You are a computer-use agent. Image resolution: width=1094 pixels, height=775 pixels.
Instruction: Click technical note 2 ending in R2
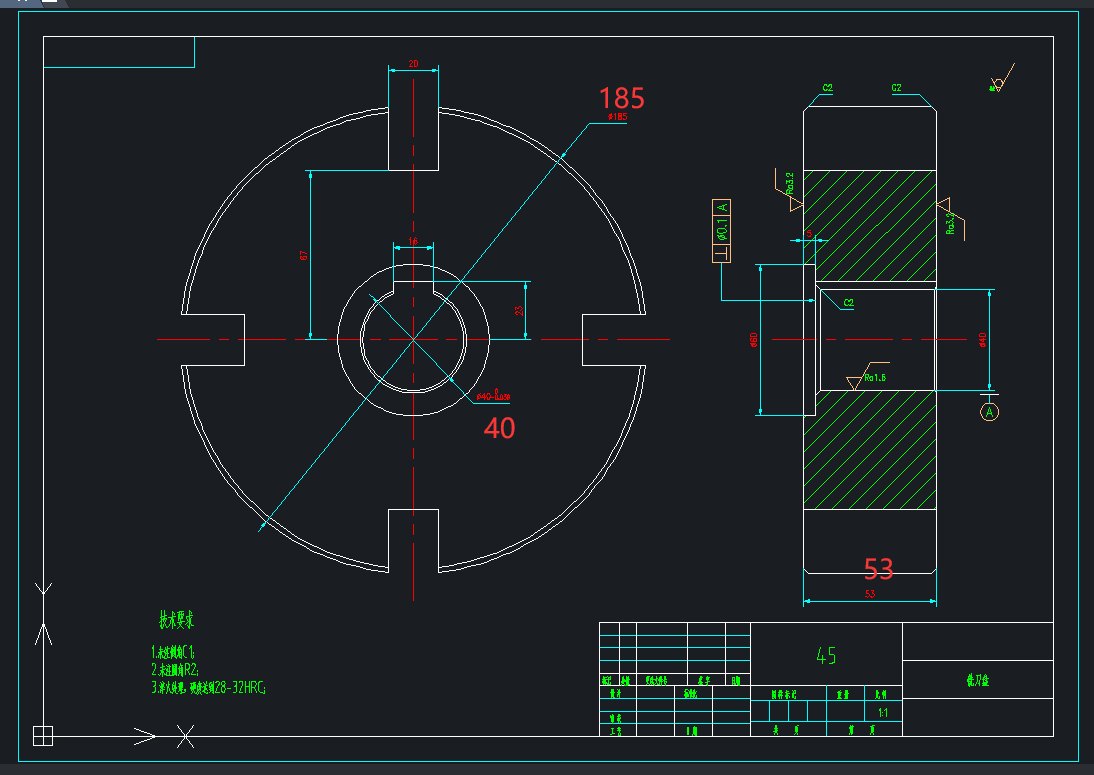click(175, 670)
